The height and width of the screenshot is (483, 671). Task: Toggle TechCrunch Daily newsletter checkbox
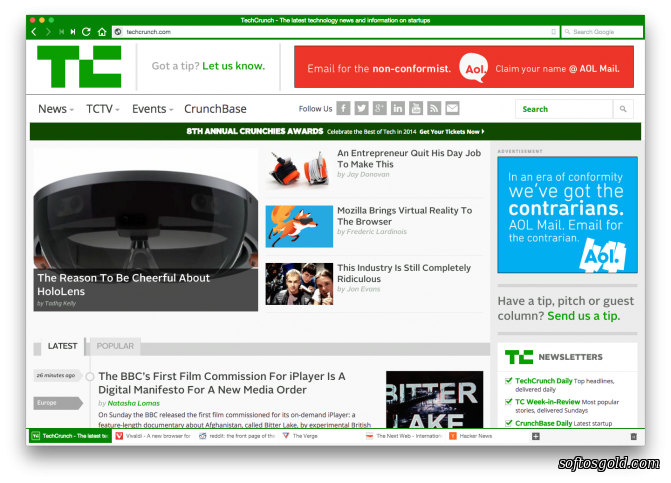[508, 380]
